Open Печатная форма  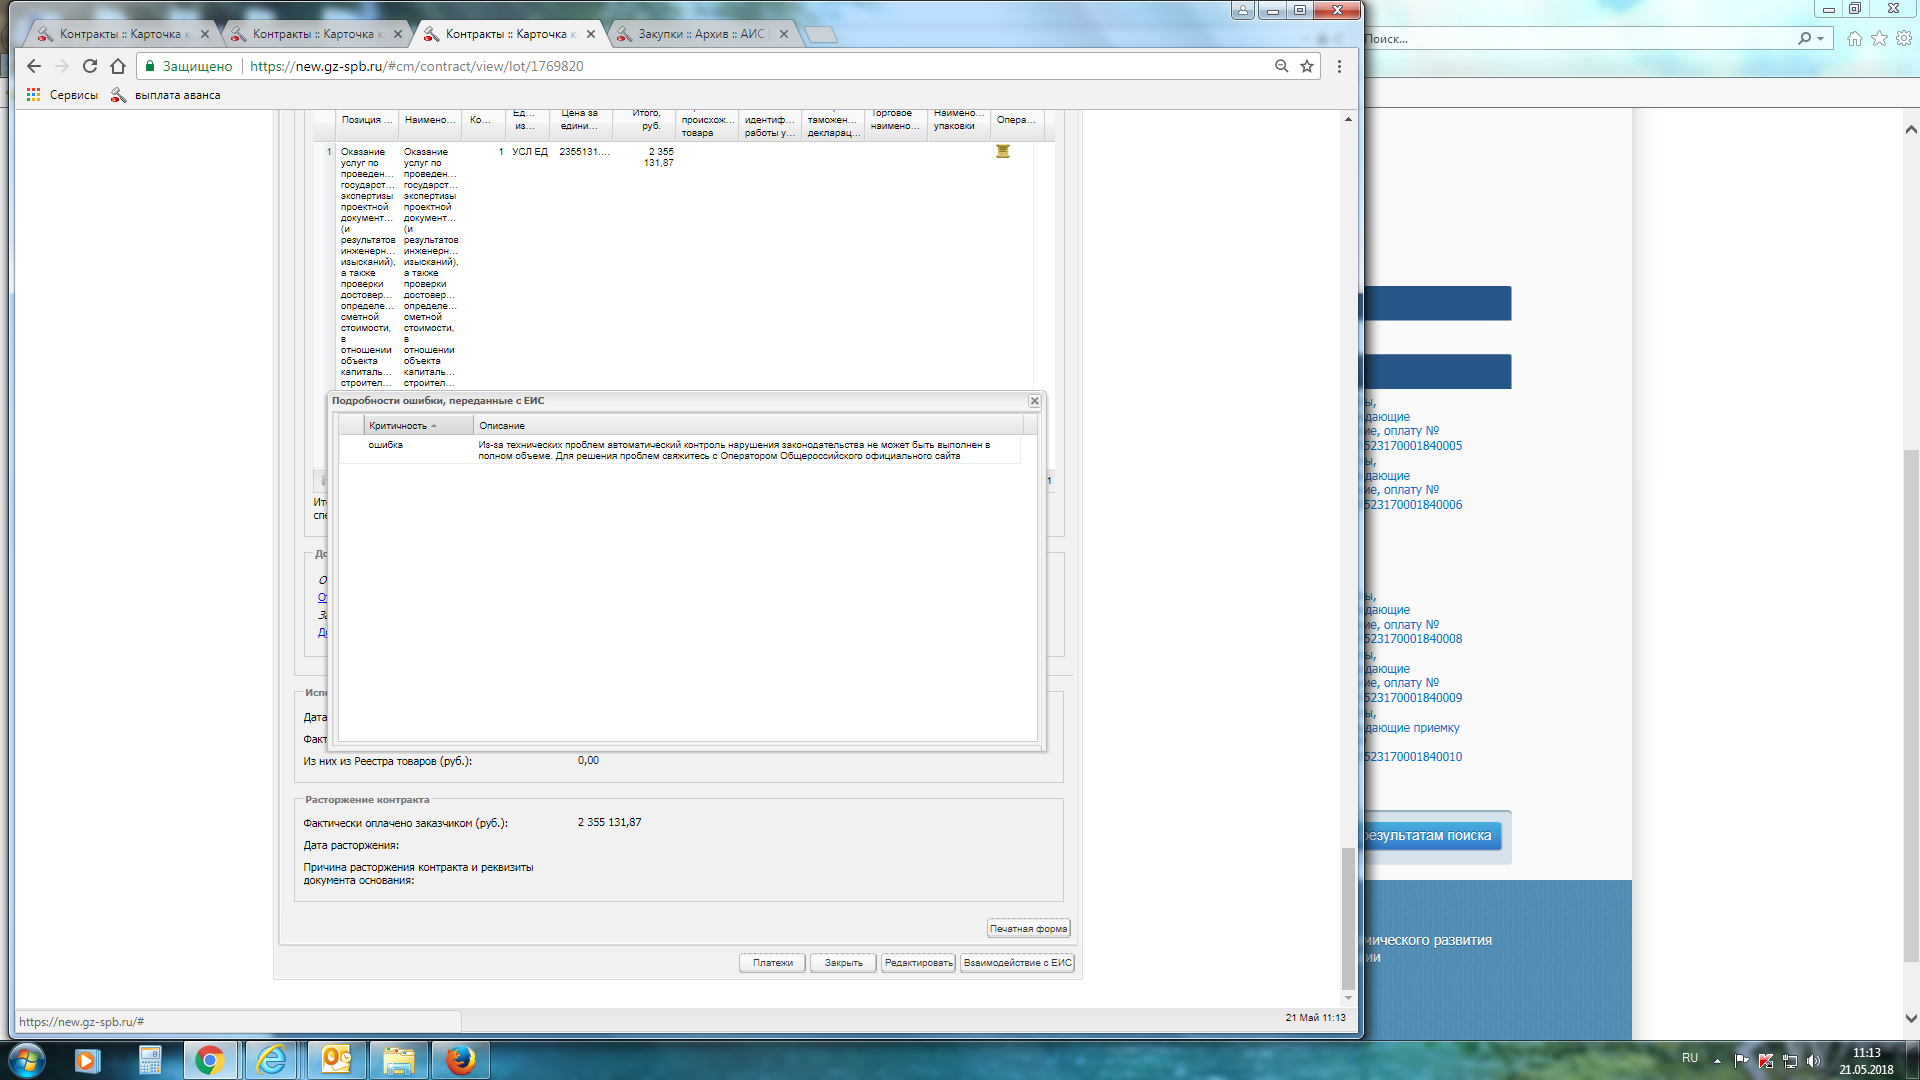[x=1028, y=929]
